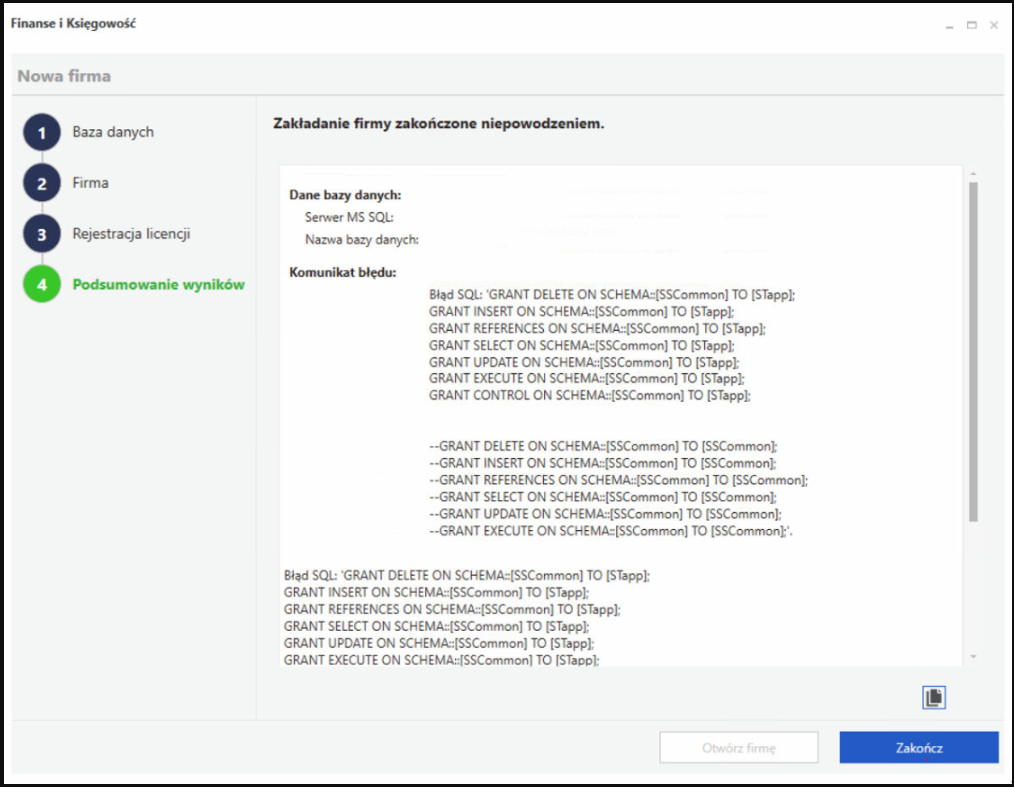Image resolution: width=1014 pixels, height=787 pixels.
Task: Select the Baza danych step label
Action: (x=114, y=131)
